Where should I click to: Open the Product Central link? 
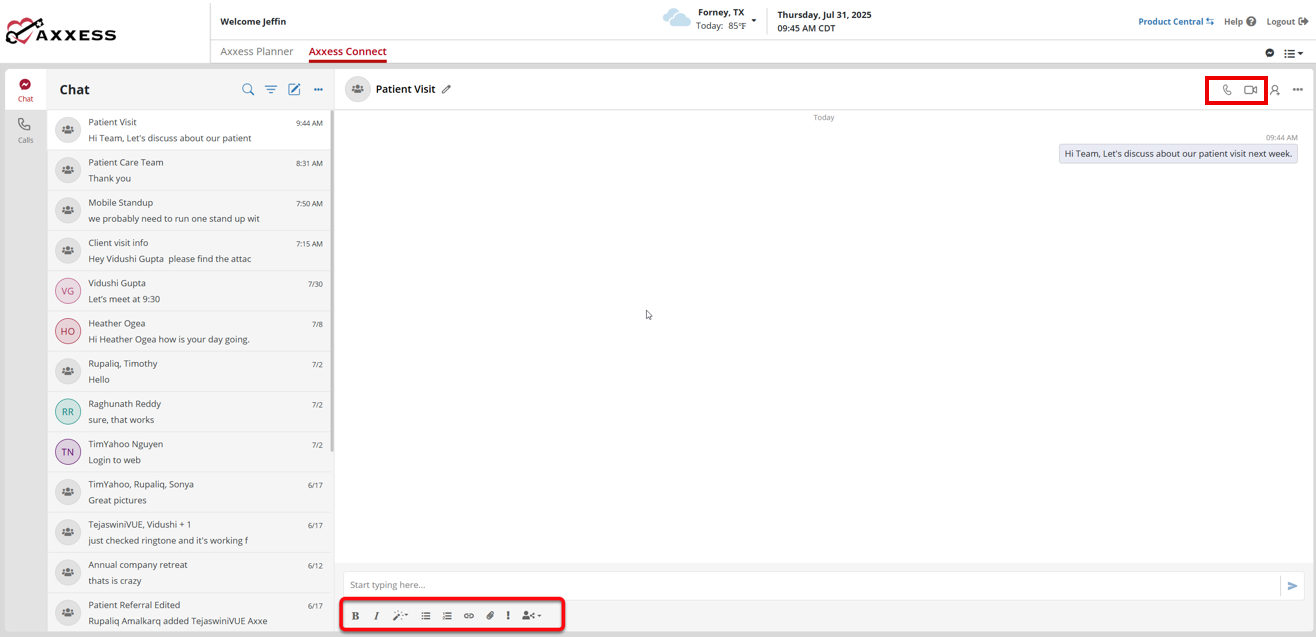(1175, 22)
